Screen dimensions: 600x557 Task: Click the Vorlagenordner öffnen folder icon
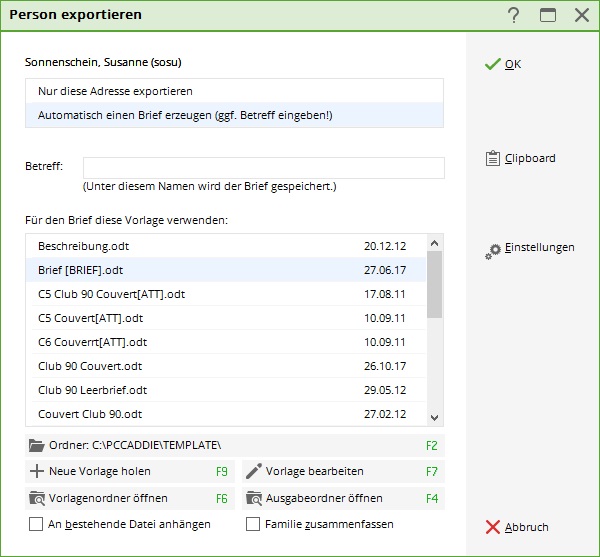tap(37, 497)
